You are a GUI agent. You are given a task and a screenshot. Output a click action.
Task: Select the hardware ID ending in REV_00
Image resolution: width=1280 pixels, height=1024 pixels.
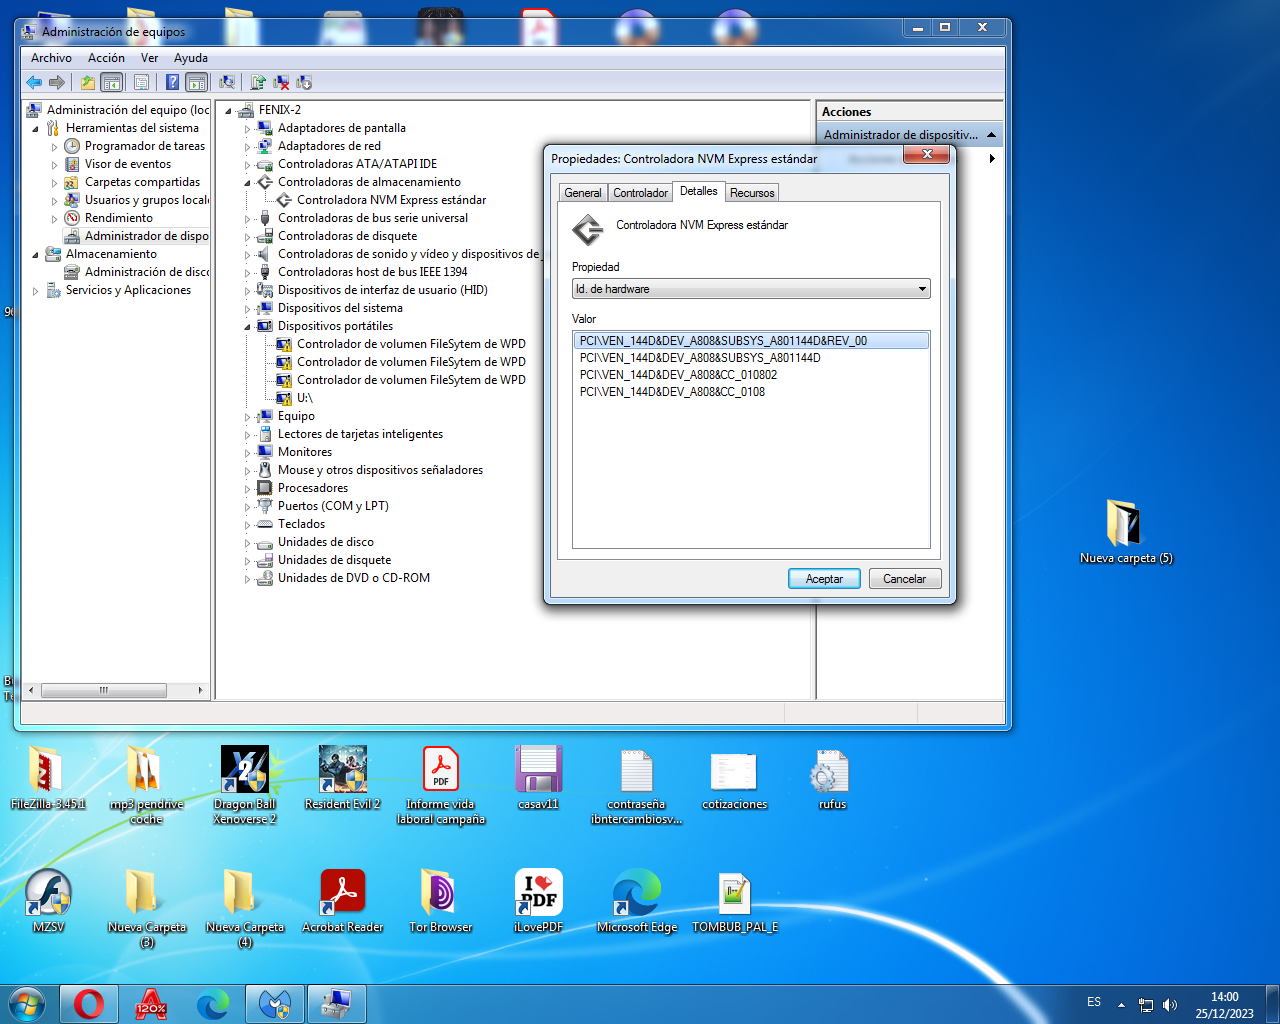751,341
